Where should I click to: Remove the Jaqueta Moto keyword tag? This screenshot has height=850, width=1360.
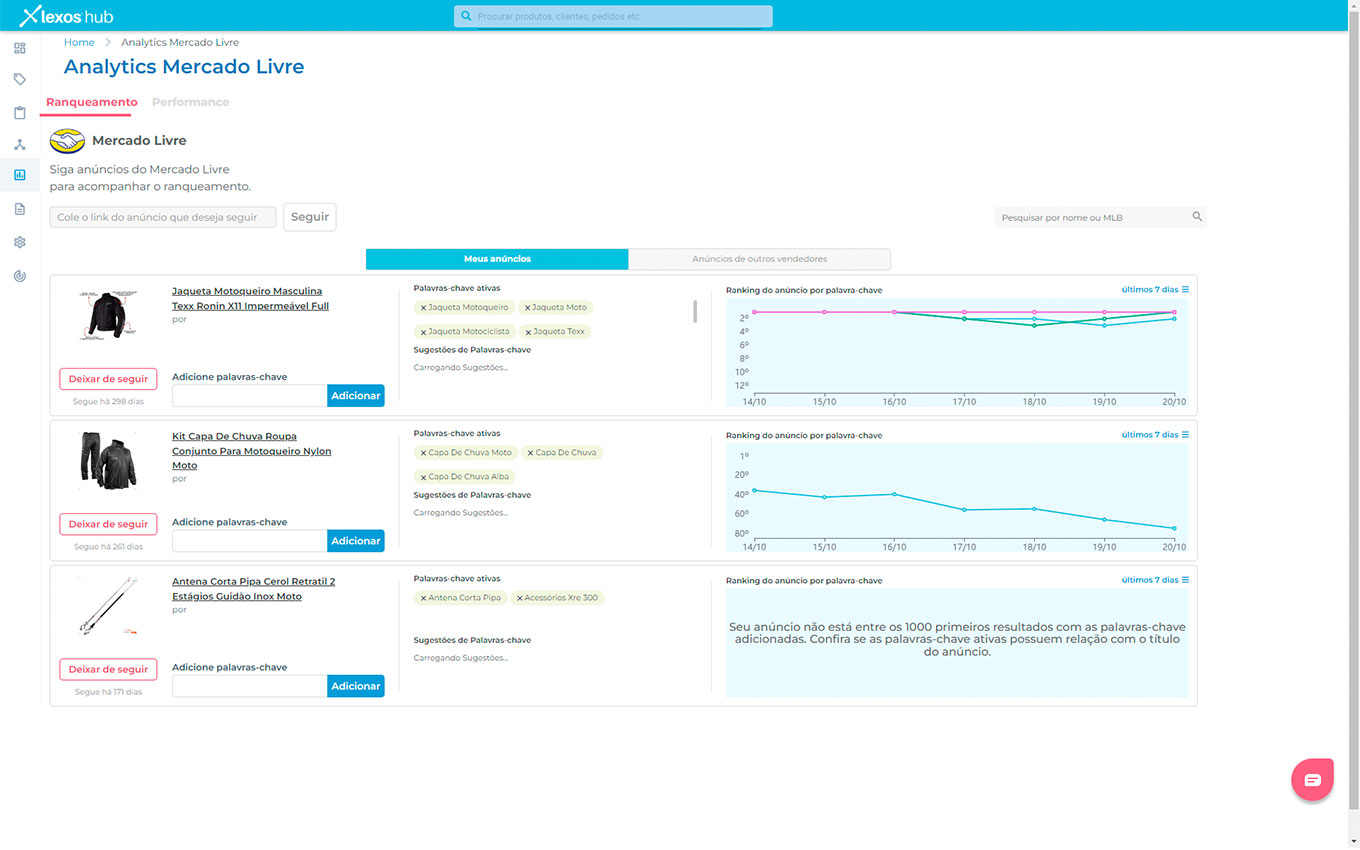click(x=528, y=308)
